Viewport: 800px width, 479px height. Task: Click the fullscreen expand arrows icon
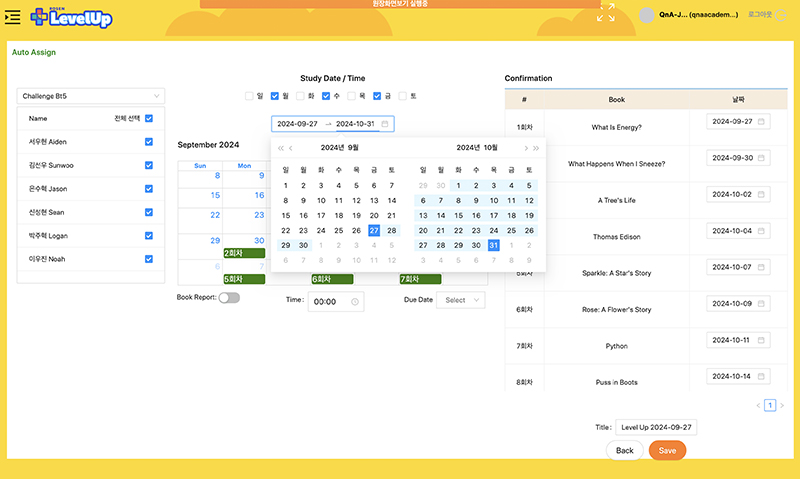606,14
